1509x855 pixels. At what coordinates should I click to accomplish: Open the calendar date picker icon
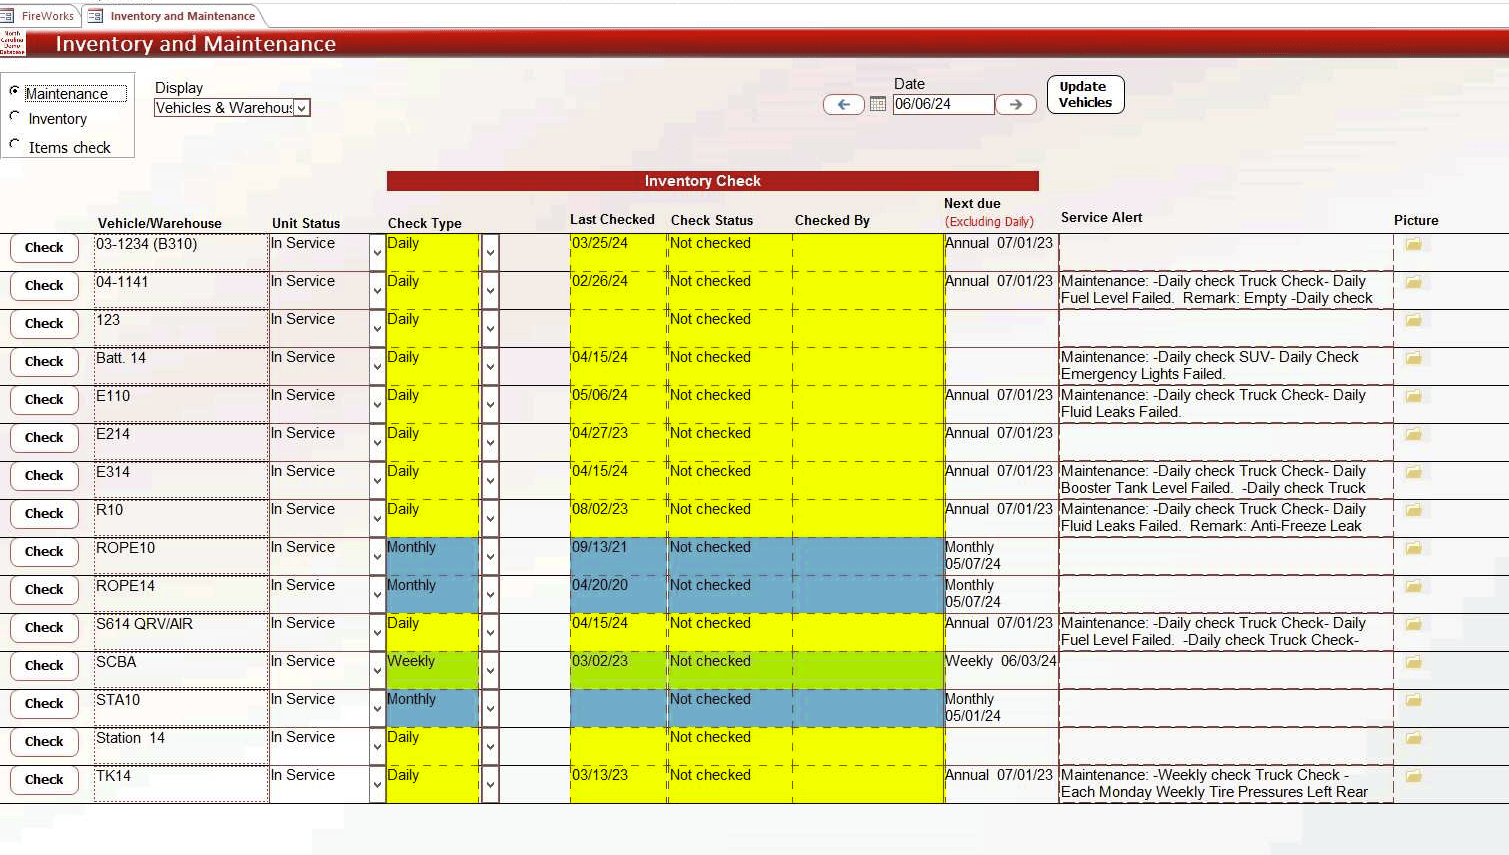click(878, 104)
